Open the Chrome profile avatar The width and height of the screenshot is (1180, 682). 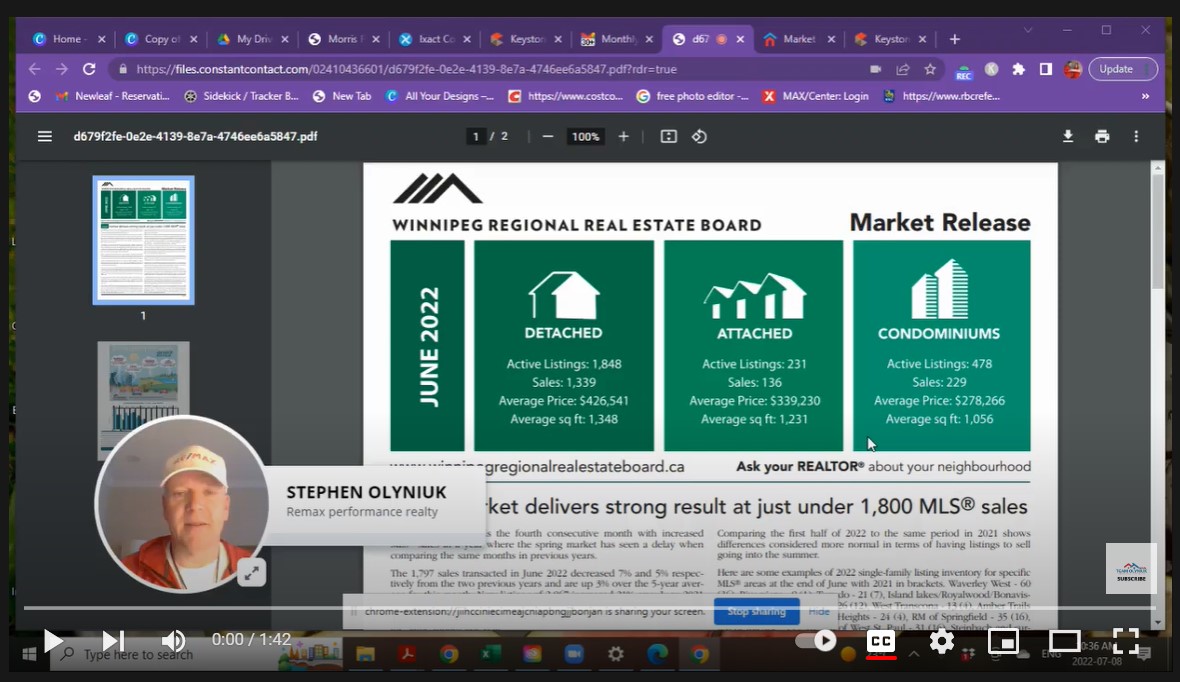(x=1072, y=69)
